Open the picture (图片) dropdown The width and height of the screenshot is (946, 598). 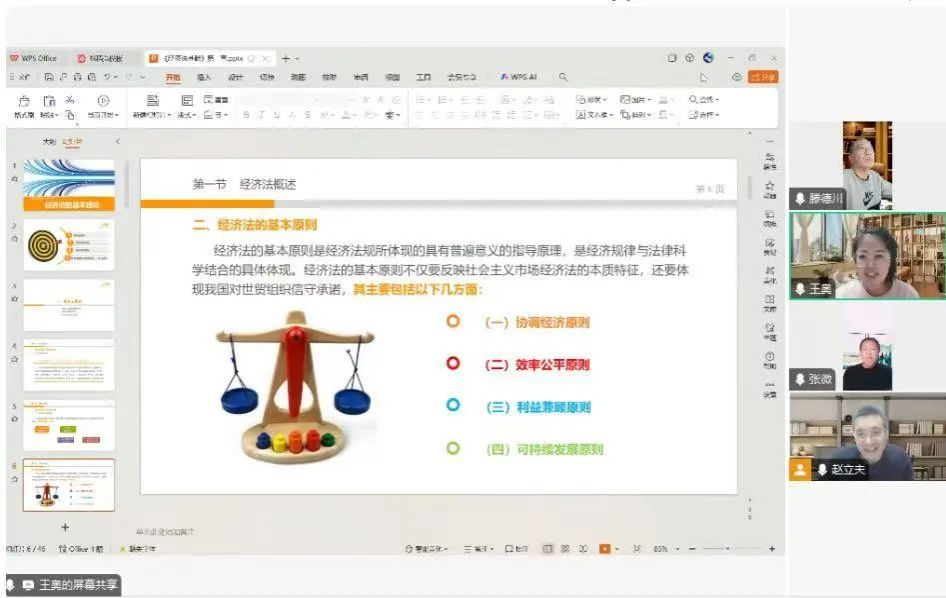pyautogui.click(x=636, y=100)
